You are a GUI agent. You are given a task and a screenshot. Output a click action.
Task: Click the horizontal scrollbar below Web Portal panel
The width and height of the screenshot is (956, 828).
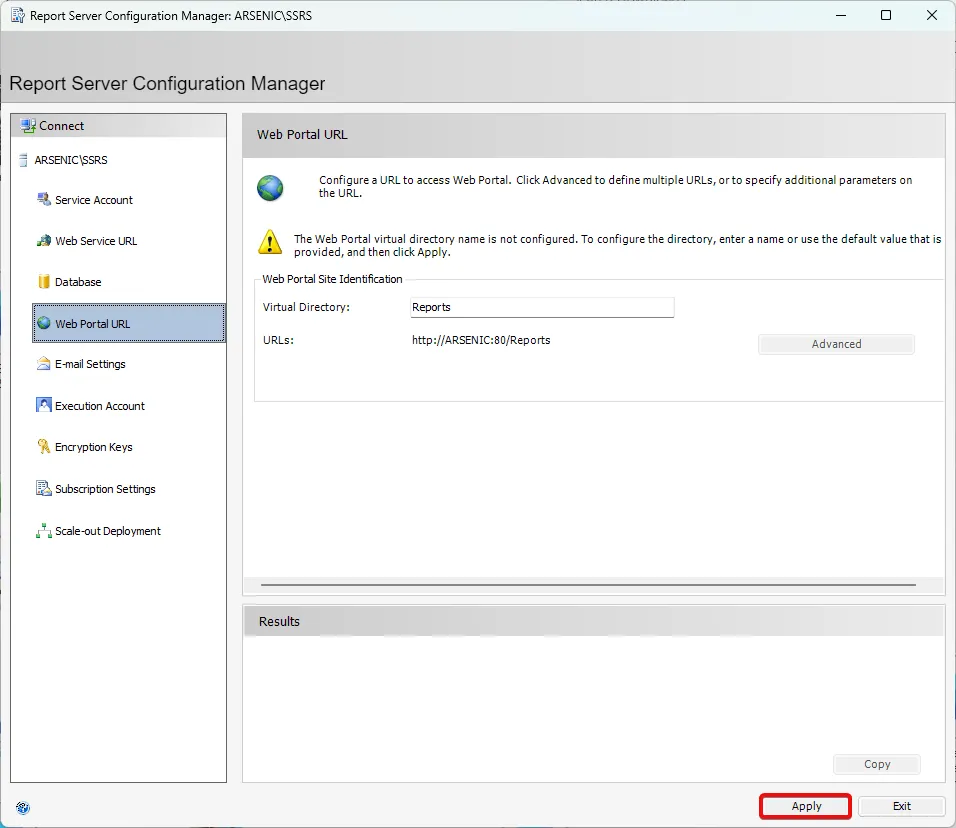(x=588, y=585)
